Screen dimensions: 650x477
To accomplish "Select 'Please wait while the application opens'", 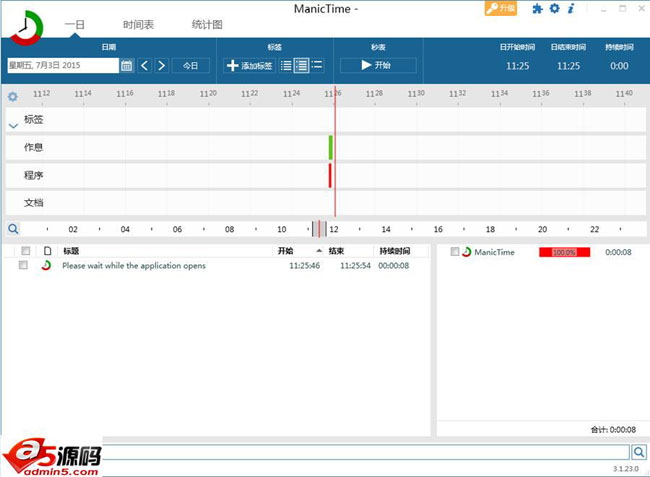I will click(x=134, y=266).
